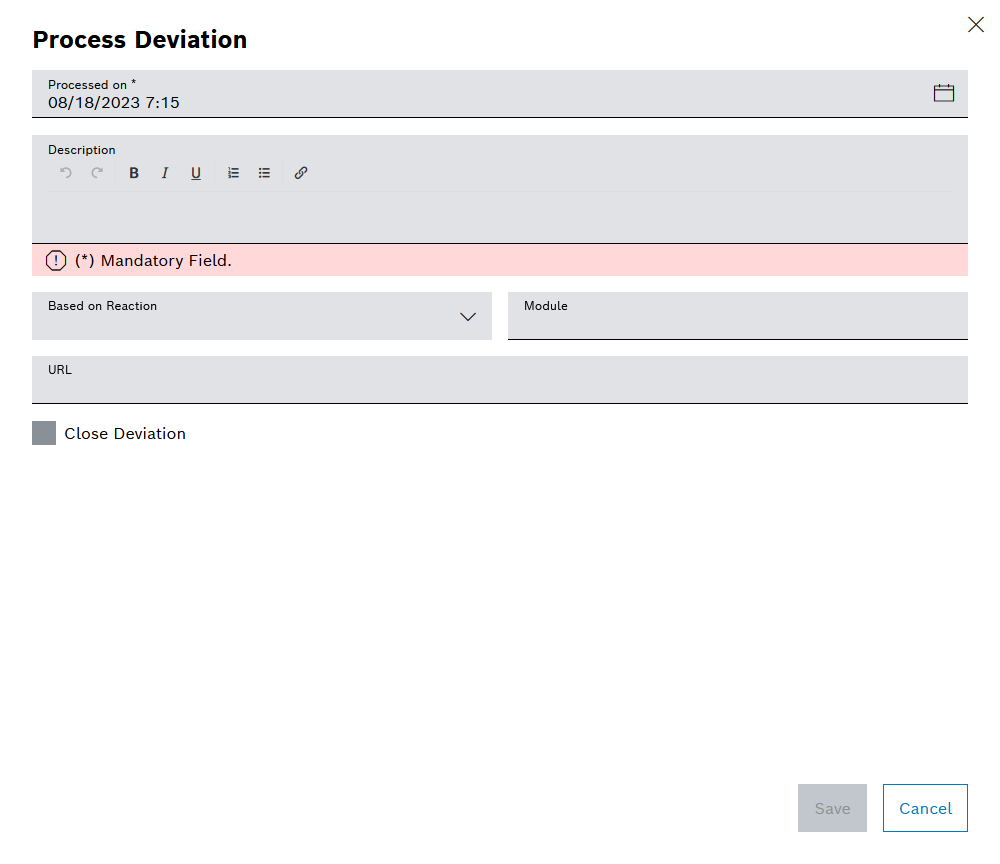Click the undo icon in Description toolbar

coord(65,172)
